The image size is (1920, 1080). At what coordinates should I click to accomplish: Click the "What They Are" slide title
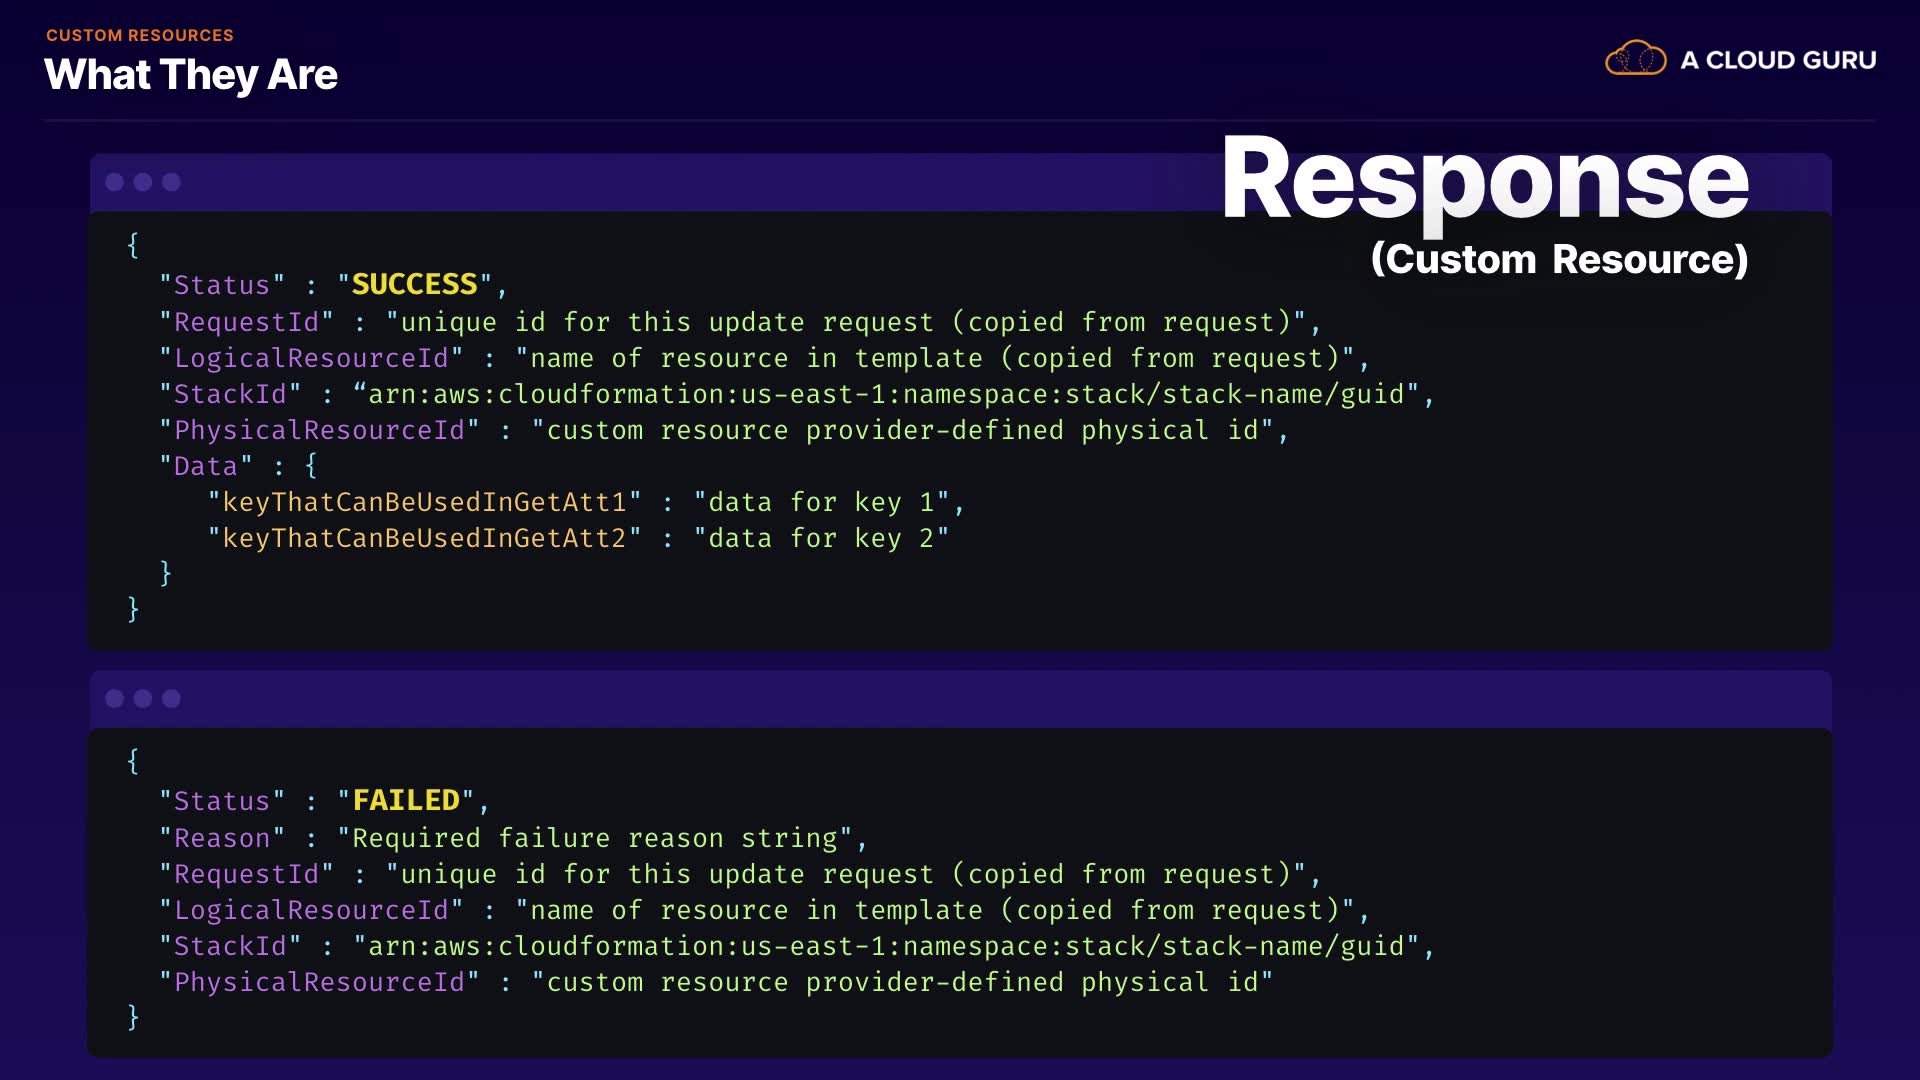(x=191, y=75)
